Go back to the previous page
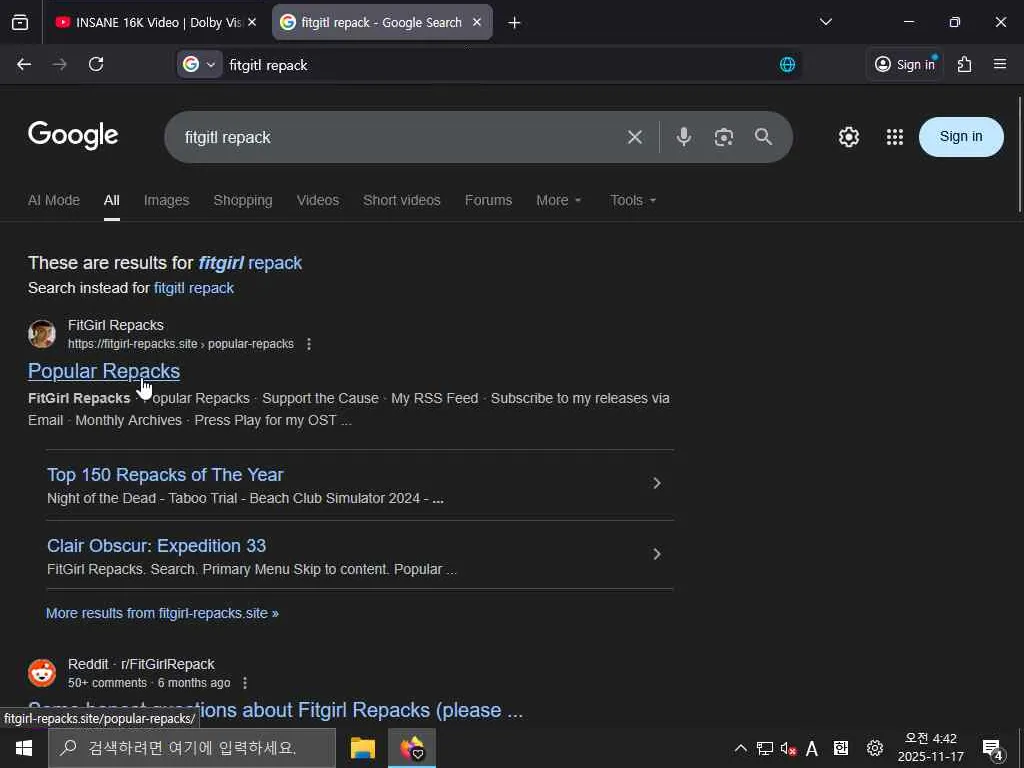Image resolution: width=1024 pixels, height=768 pixels. click(x=24, y=64)
